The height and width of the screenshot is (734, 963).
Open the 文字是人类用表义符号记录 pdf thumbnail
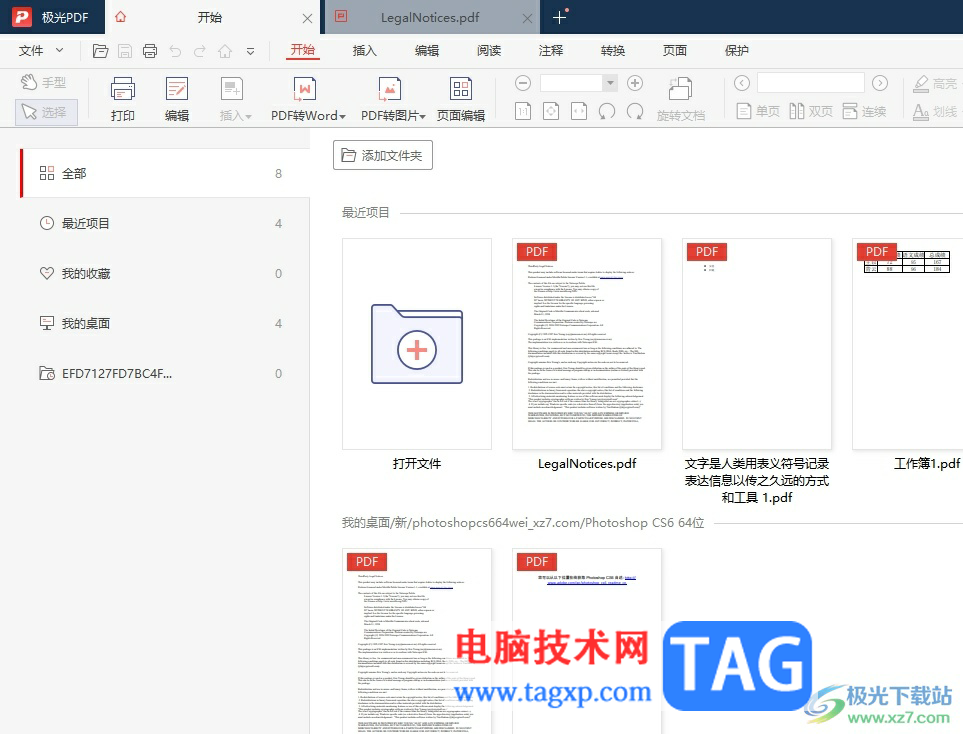click(757, 344)
